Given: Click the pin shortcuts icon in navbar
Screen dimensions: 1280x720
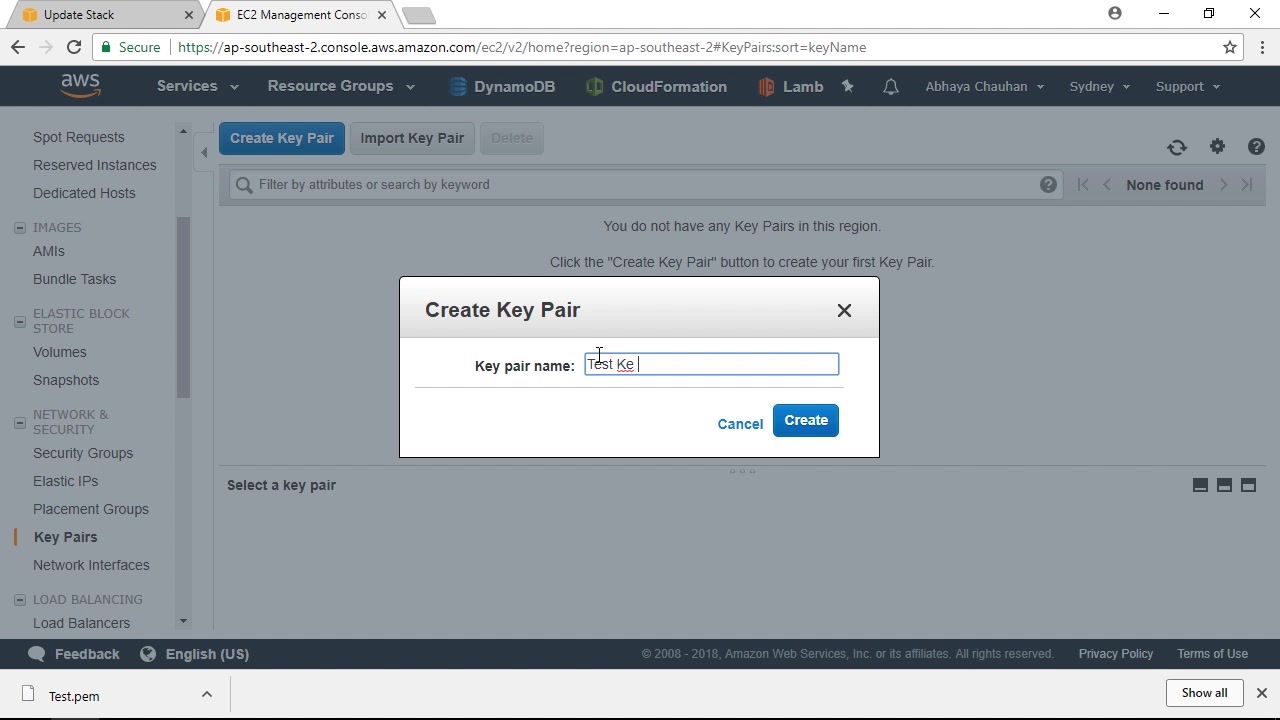Looking at the screenshot, I should click(x=848, y=87).
